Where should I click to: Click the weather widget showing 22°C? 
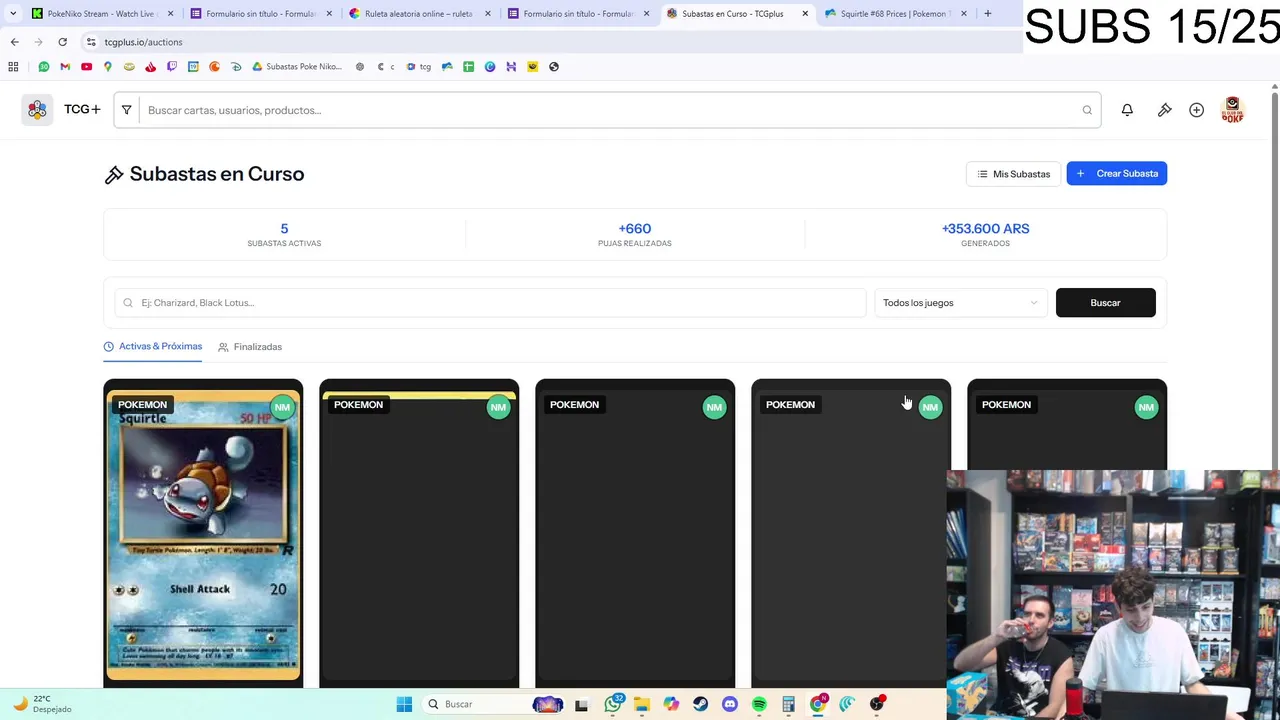point(41,704)
